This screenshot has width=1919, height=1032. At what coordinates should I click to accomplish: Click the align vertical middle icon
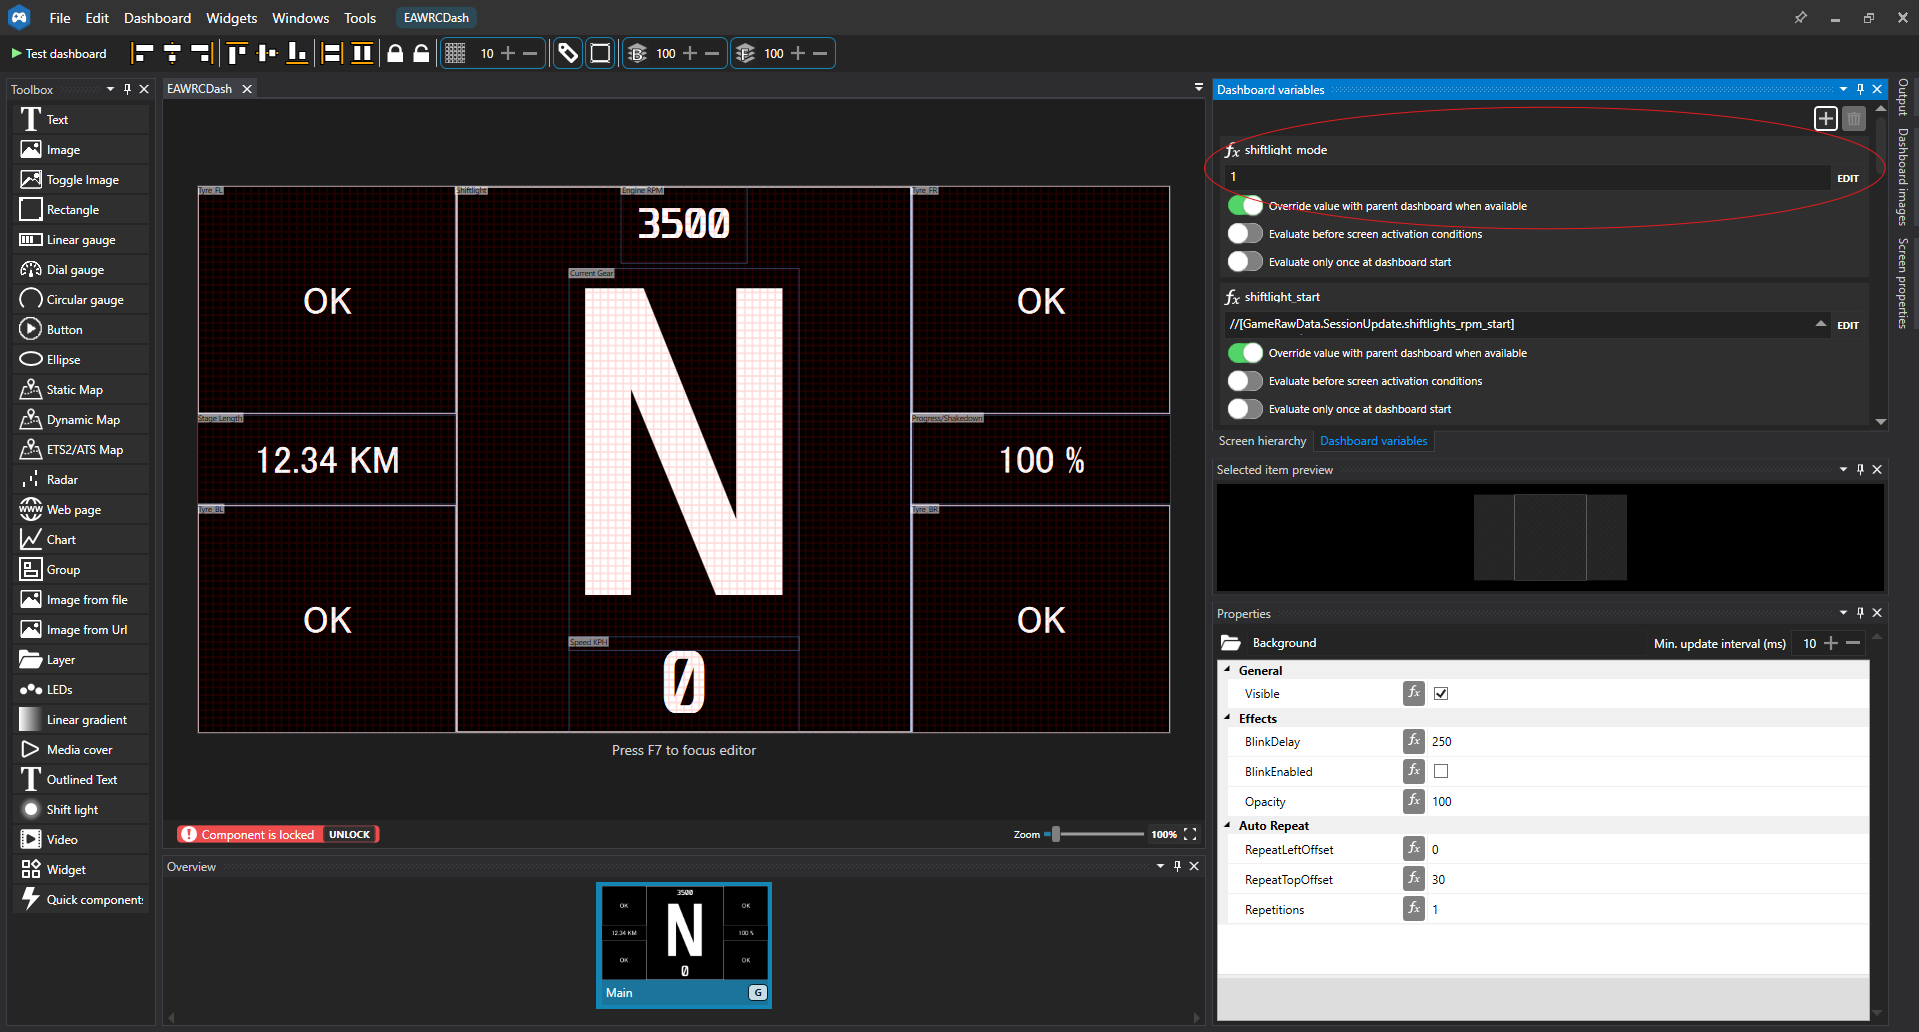pyautogui.click(x=267, y=53)
